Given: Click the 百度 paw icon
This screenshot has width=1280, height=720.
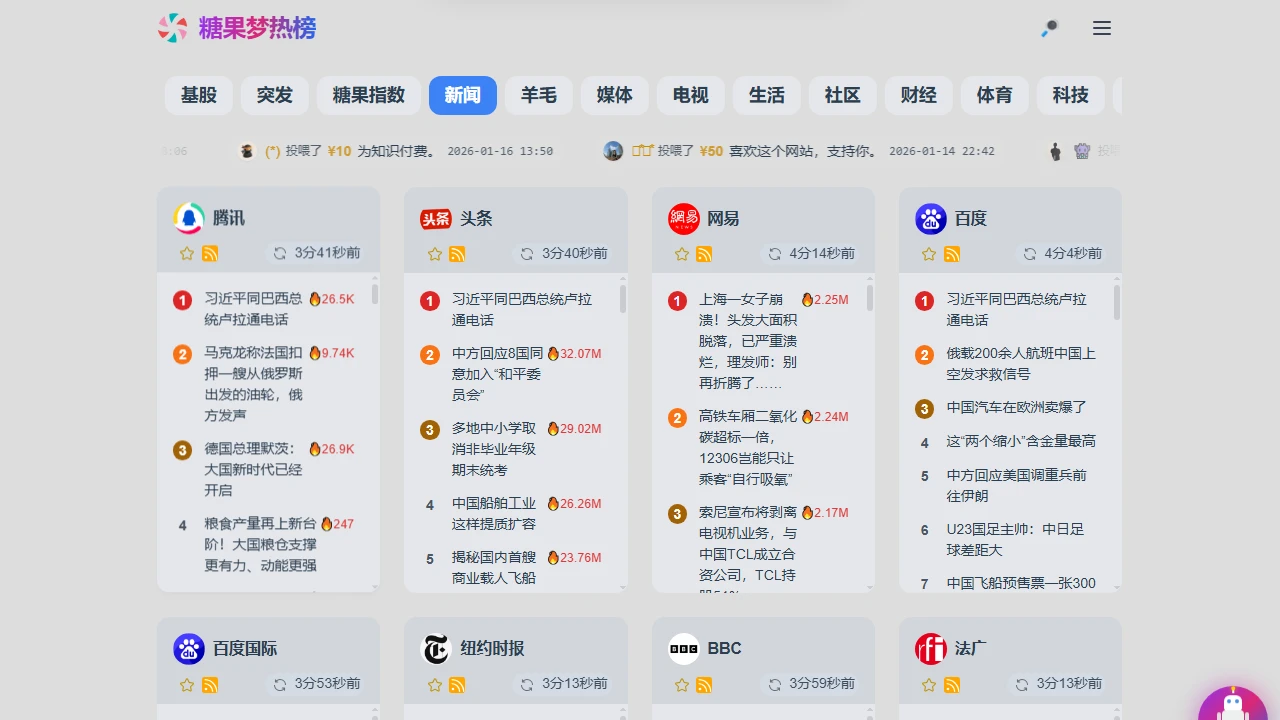Looking at the screenshot, I should pos(930,218).
